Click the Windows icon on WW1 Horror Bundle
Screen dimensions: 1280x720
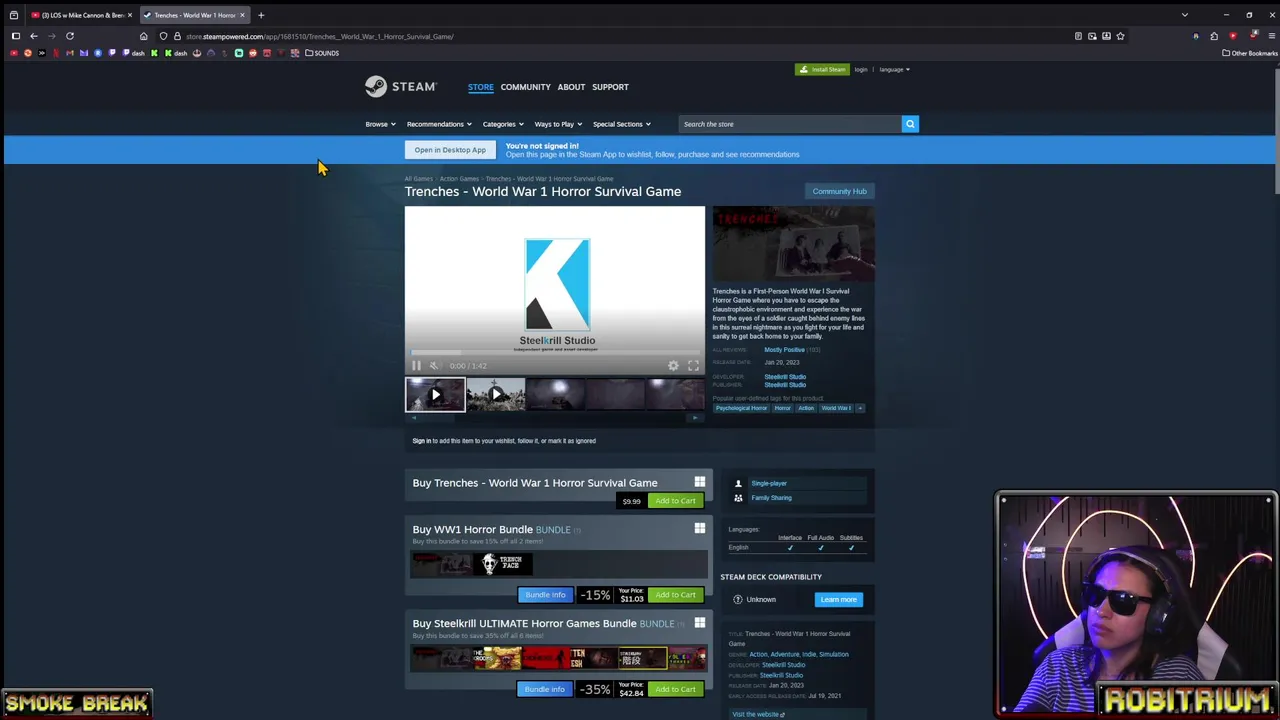tap(700, 529)
